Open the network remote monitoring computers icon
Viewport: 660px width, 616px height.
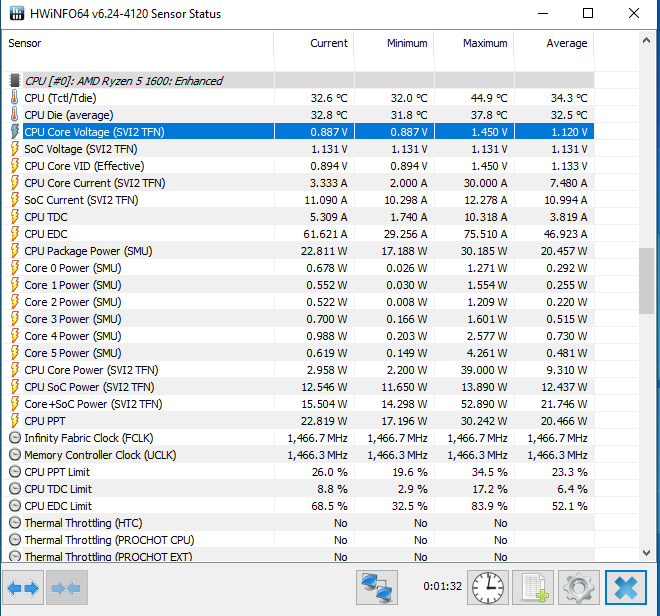click(377, 587)
